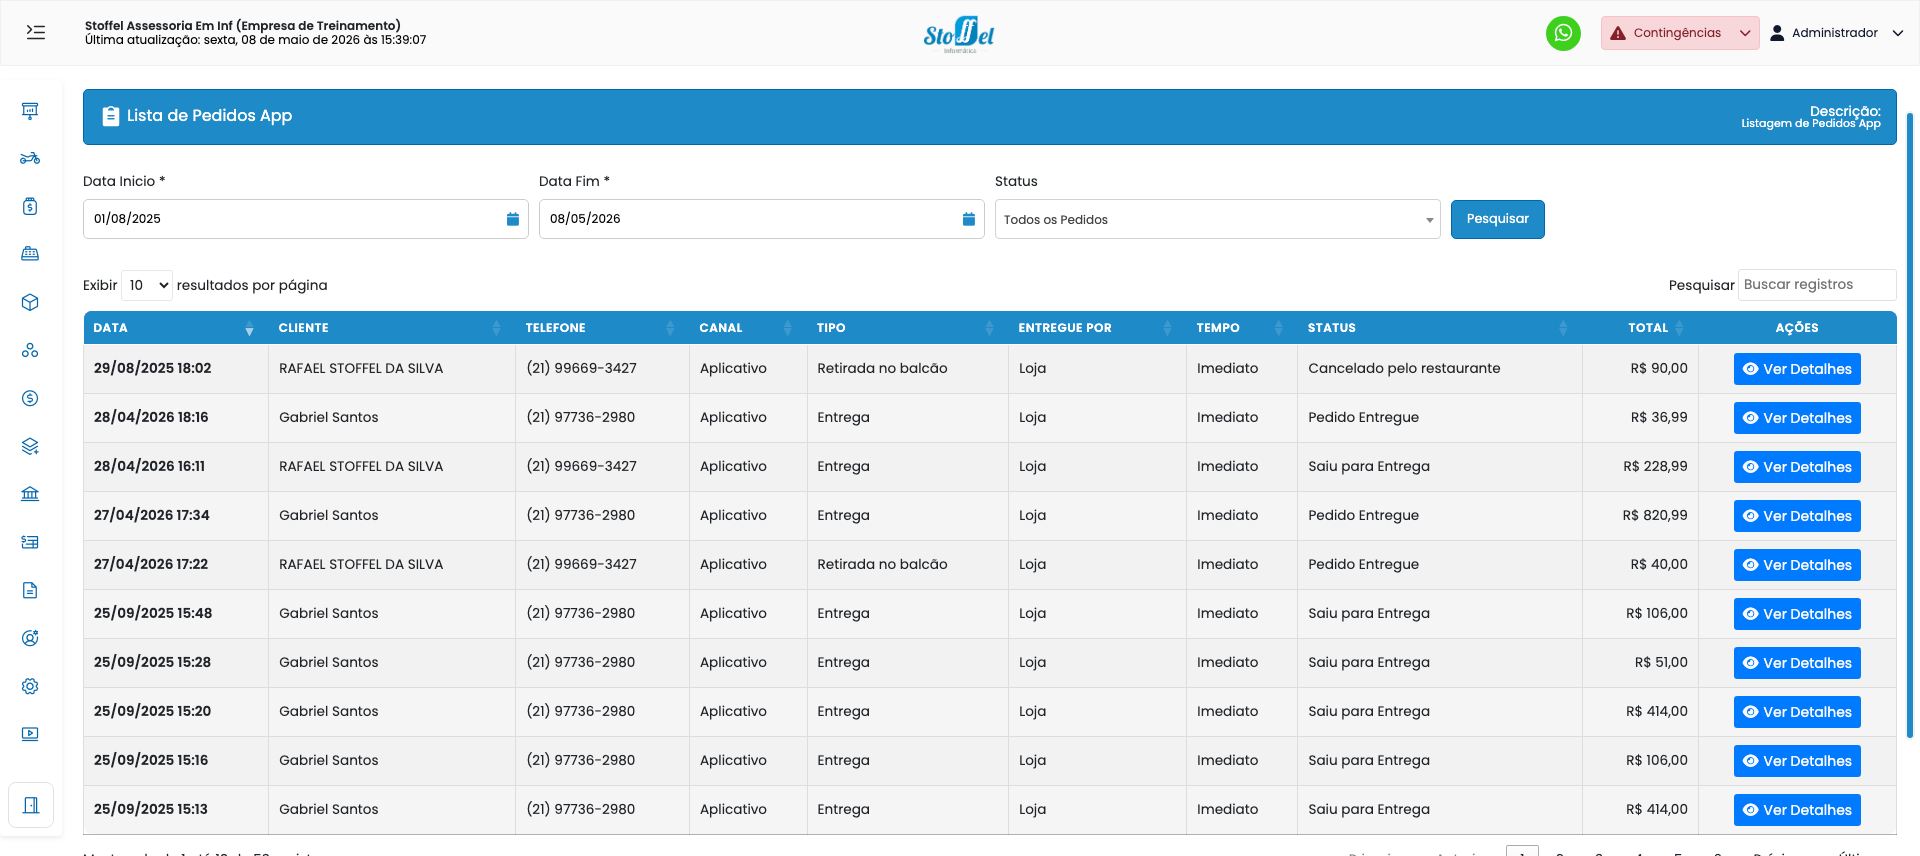Focus the Data Inicio date field
The width and height of the screenshot is (1920, 856).
pos(305,219)
